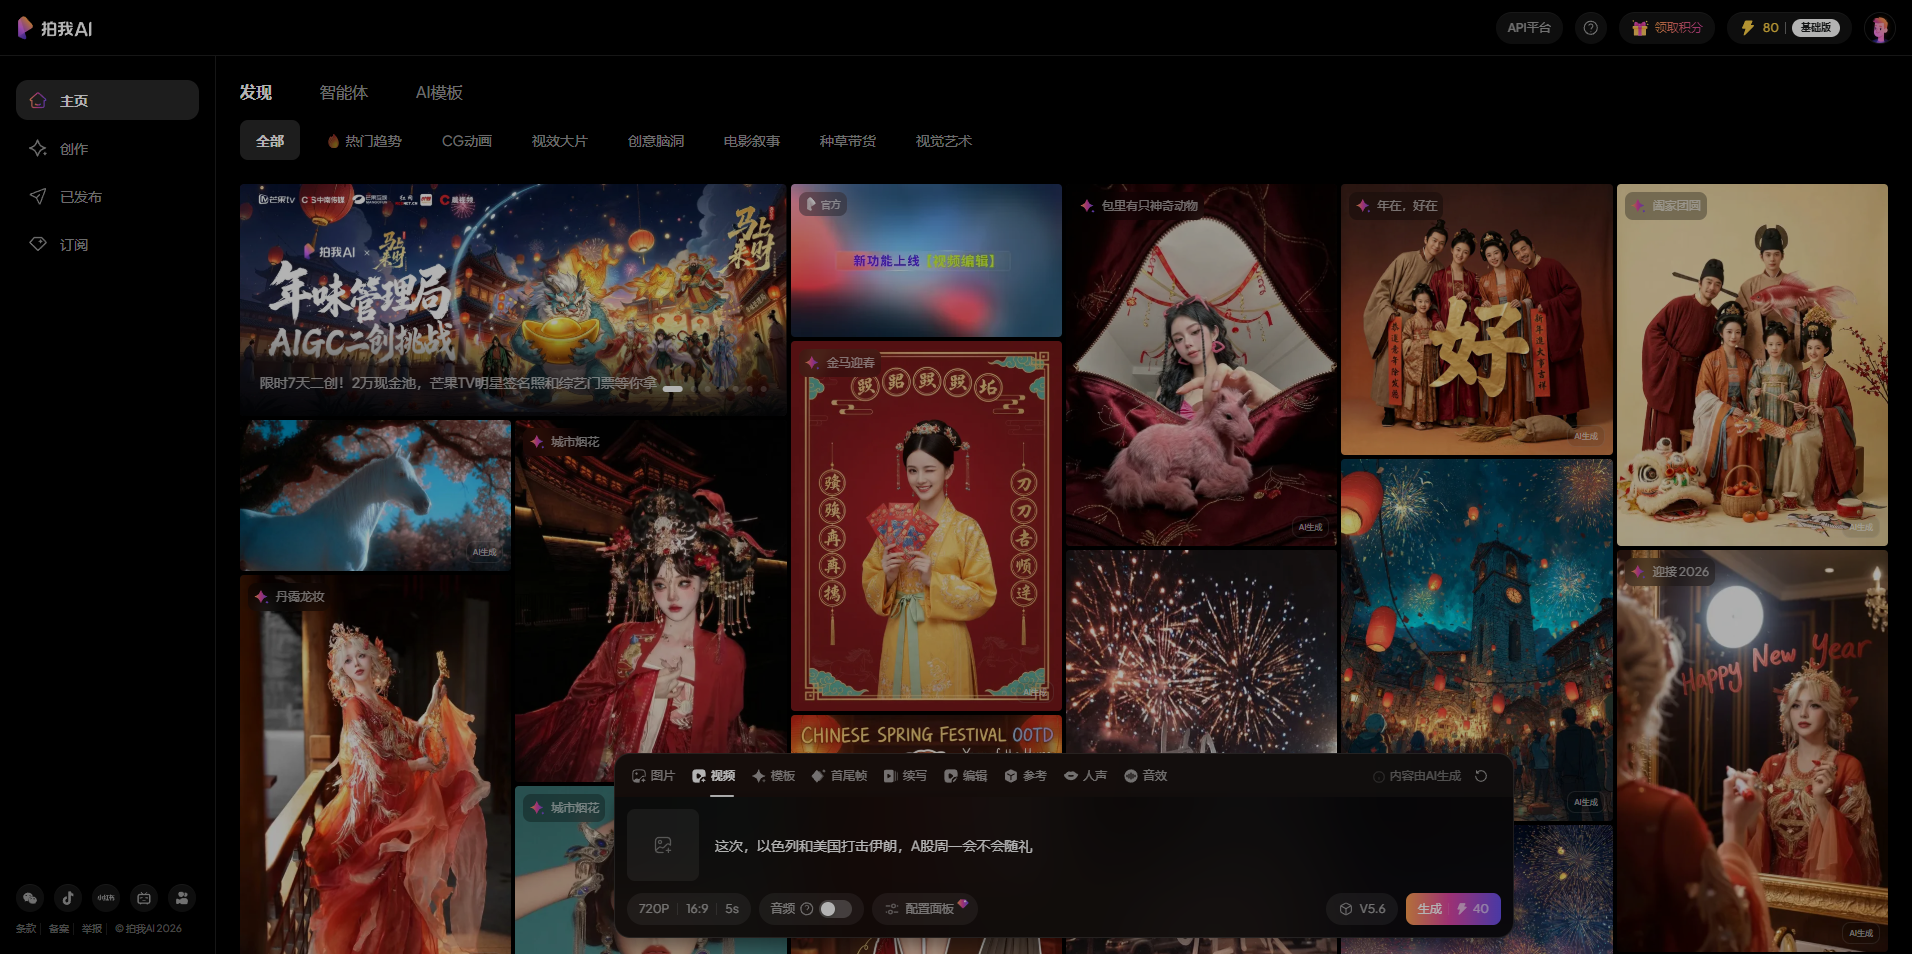Click the image upload placeholder icon
Screen dimensions: 1912x954
(663, 845)
